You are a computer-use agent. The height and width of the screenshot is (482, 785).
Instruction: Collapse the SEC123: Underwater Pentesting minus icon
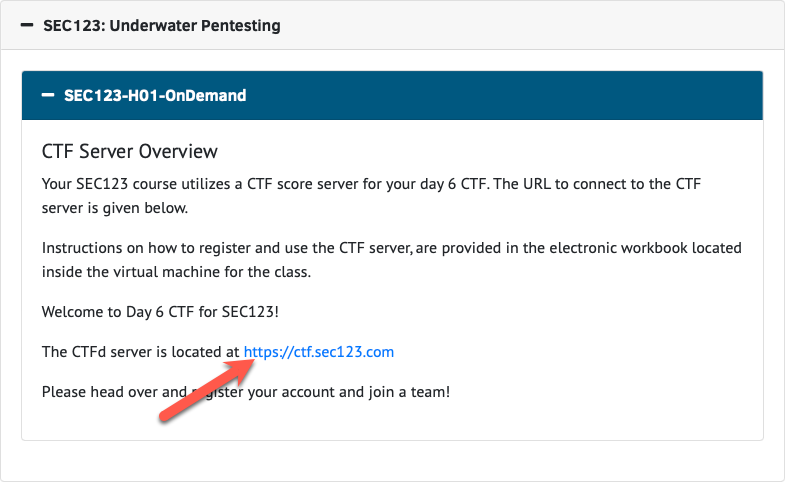pos(27,26)
